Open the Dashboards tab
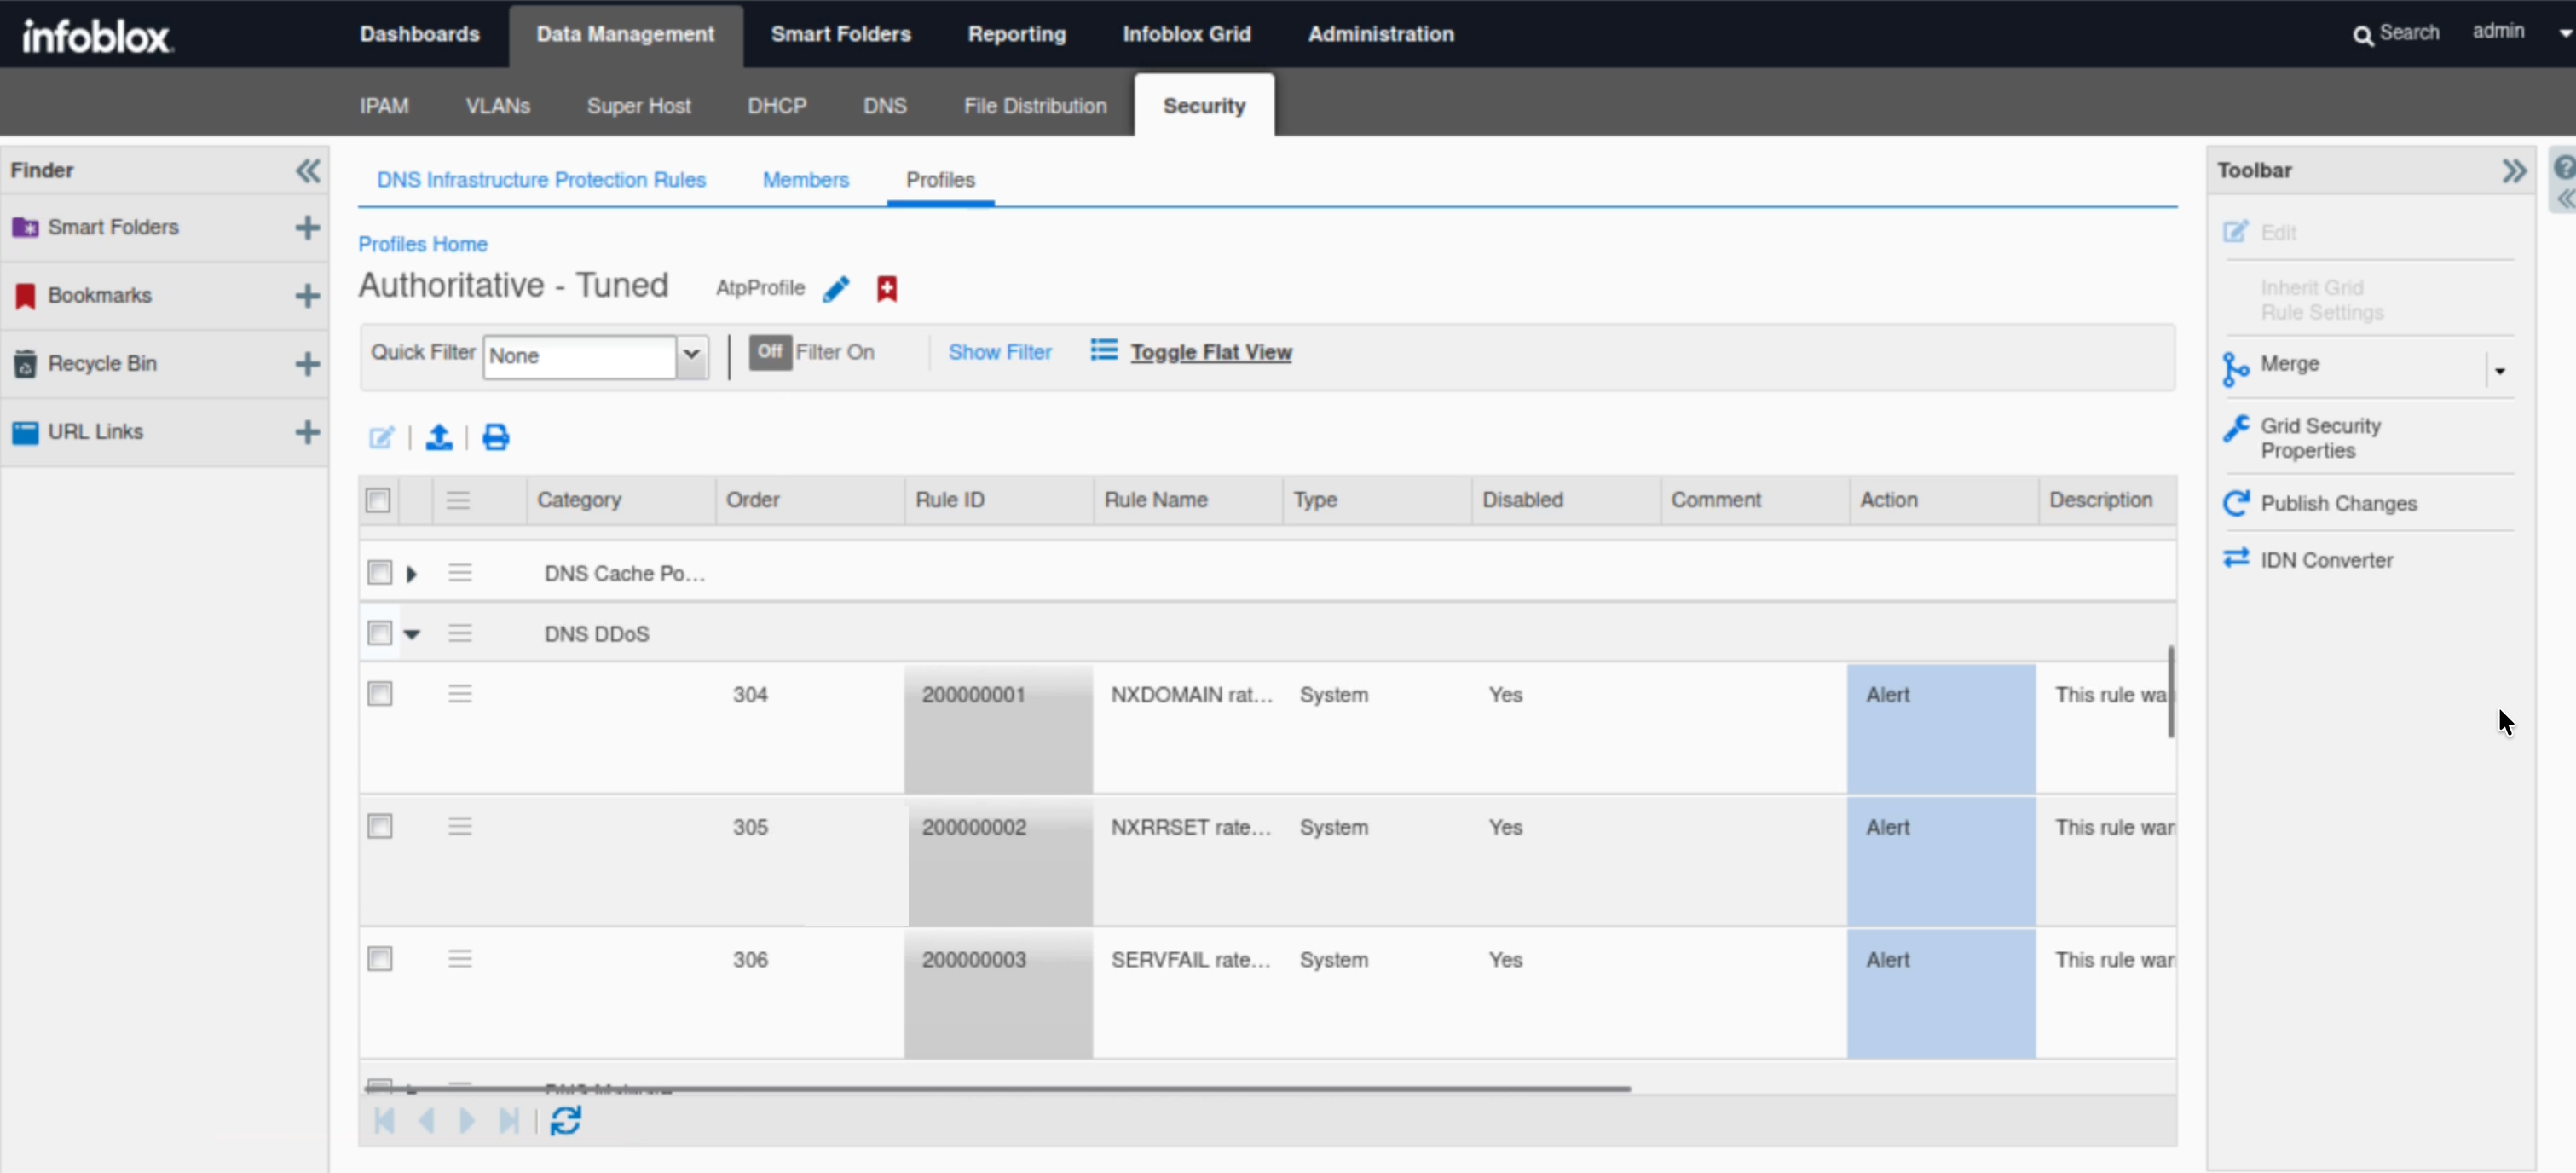 tap(420, 34)
